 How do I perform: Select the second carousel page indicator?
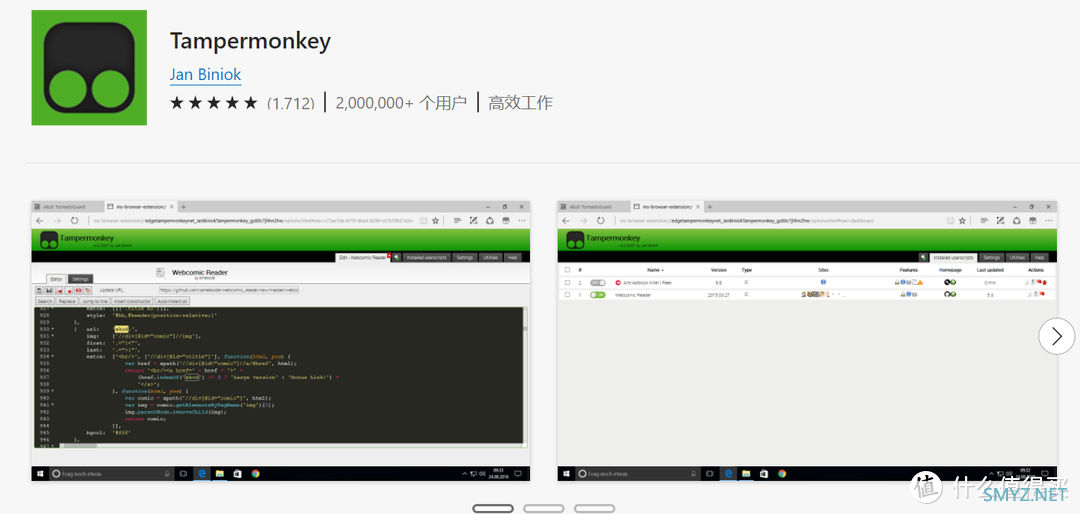coord(543,508)
